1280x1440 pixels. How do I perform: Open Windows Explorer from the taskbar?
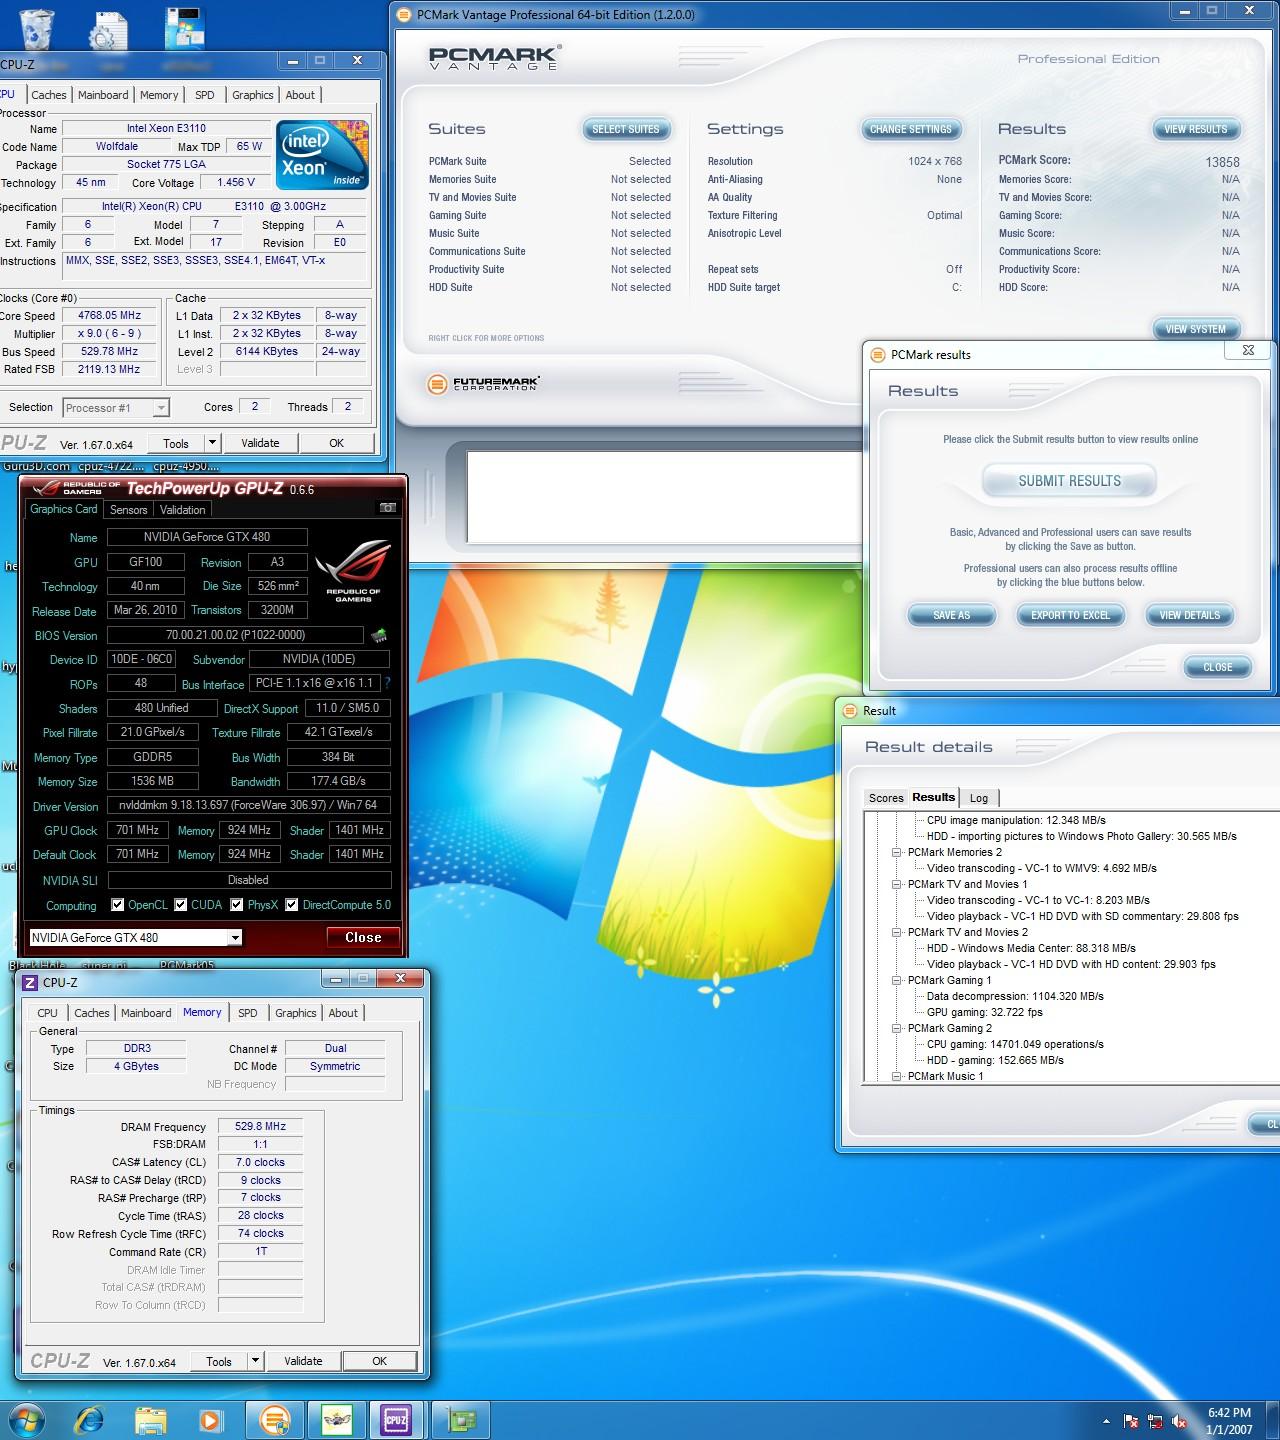tap(151, 1419)
